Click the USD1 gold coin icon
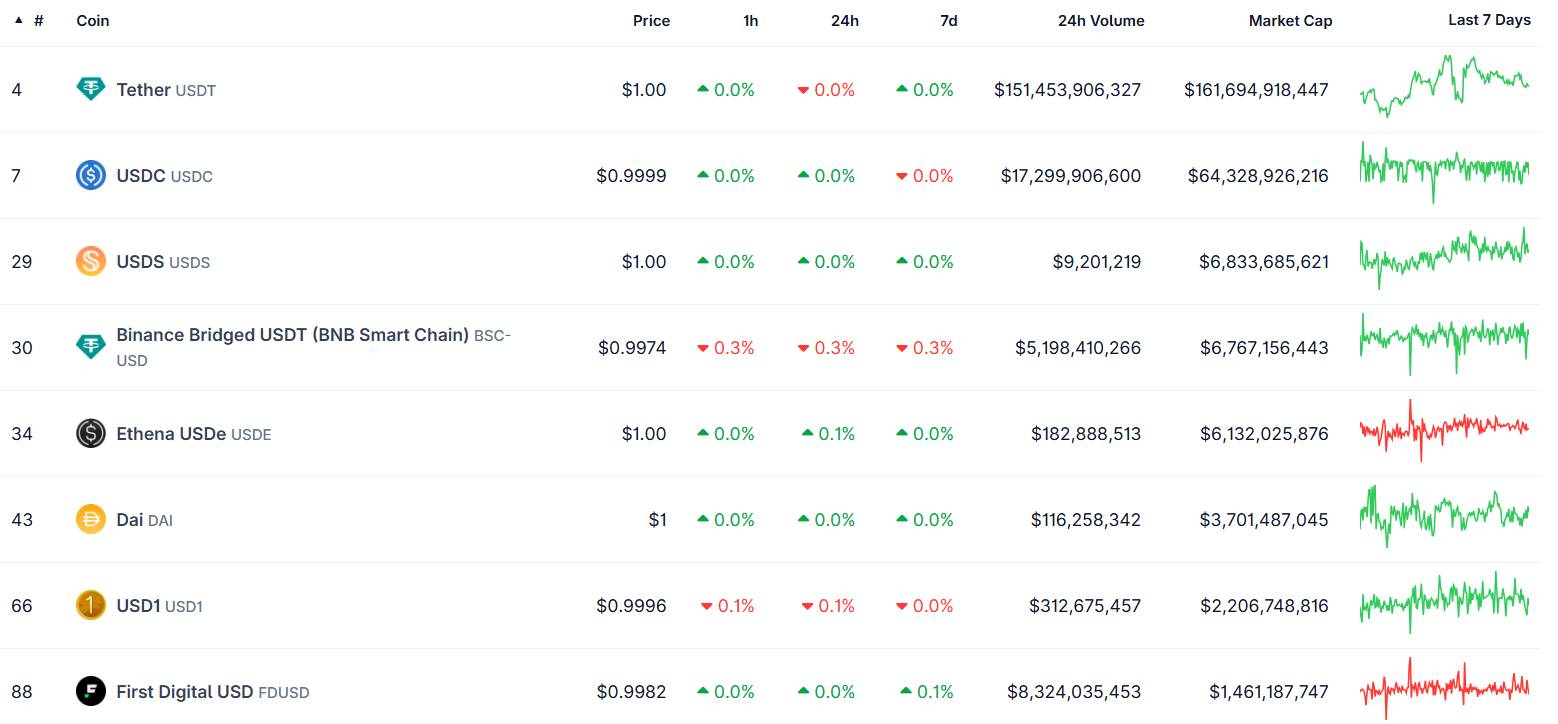Screen dimensions: 1558x724 91,606
